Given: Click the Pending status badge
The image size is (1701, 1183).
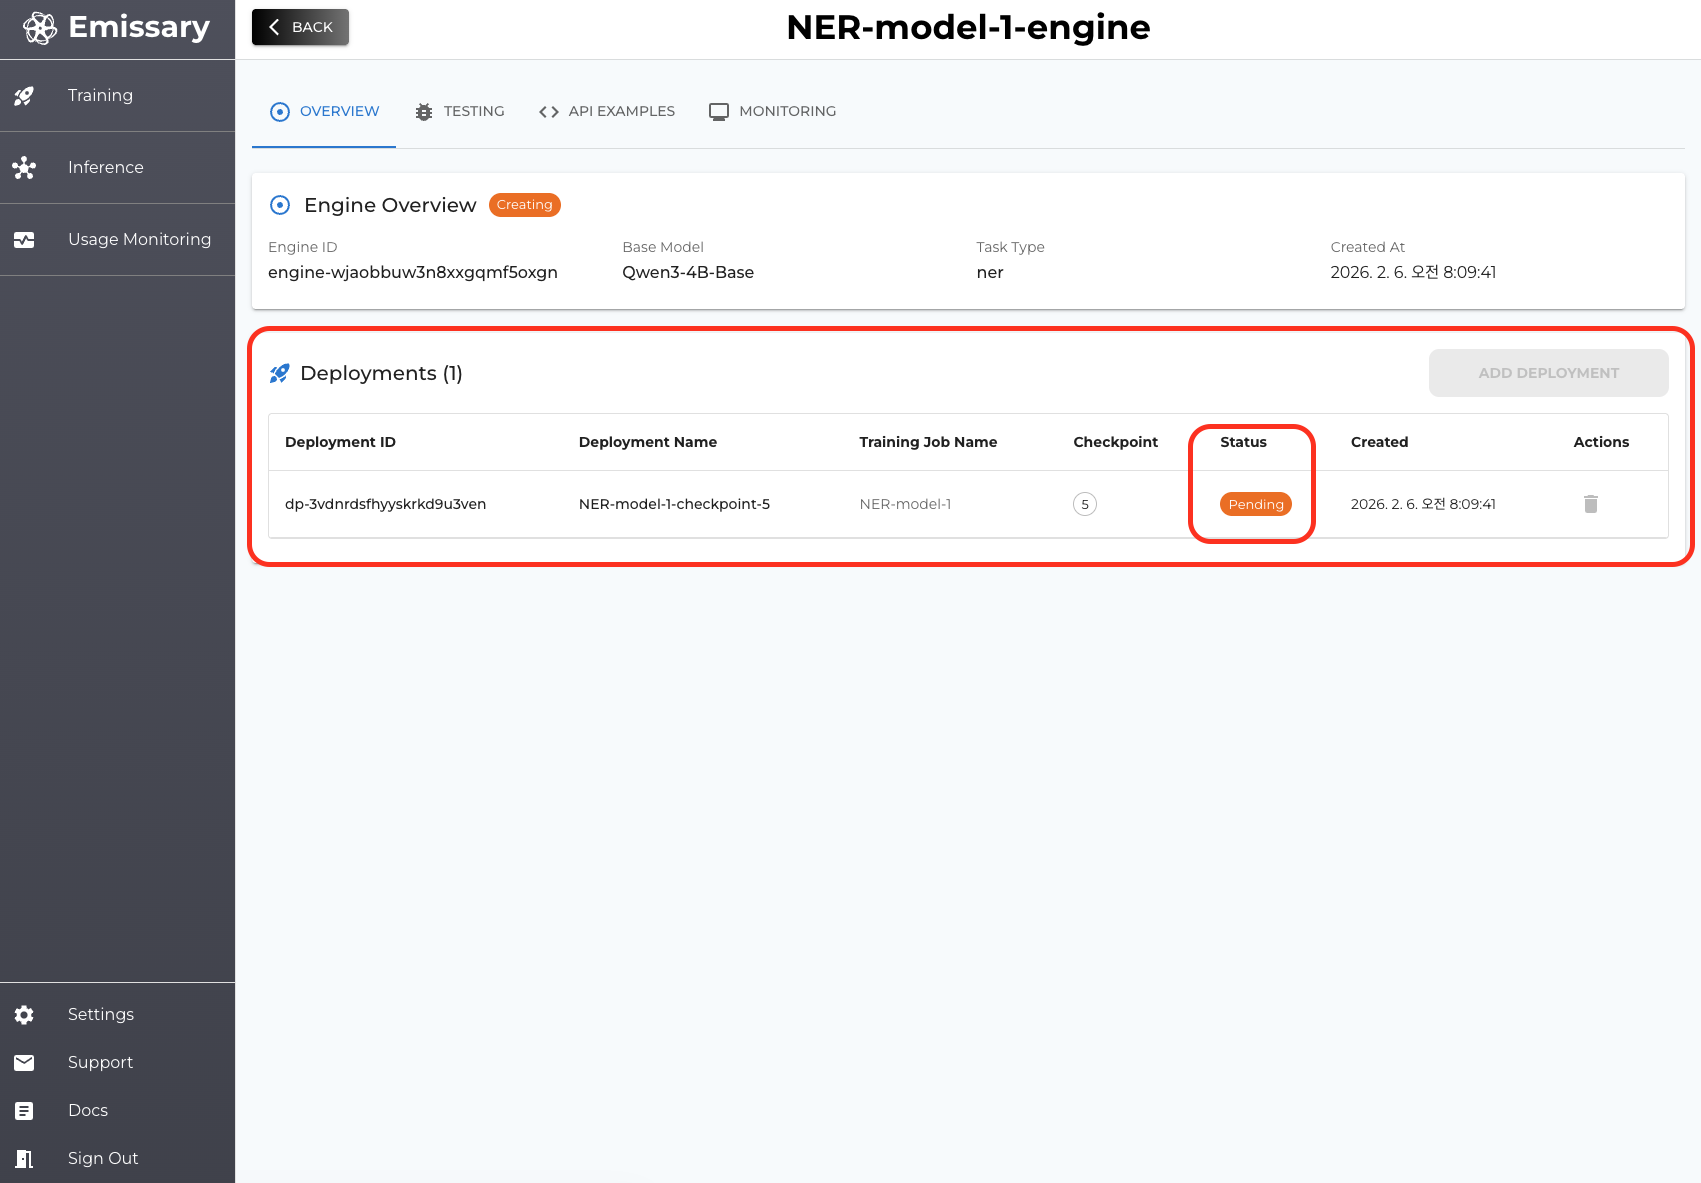Looking at the screenshot, I should [x=1255, y=504].
